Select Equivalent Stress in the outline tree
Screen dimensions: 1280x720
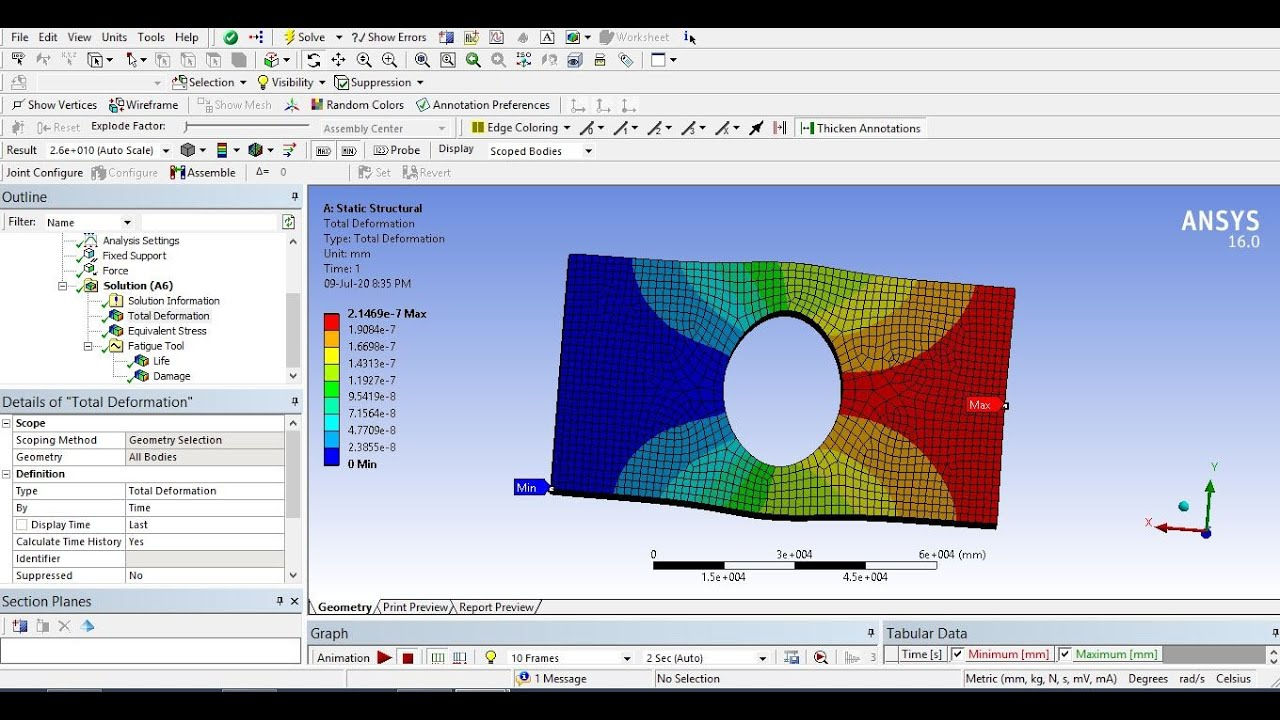click(166, 331)
